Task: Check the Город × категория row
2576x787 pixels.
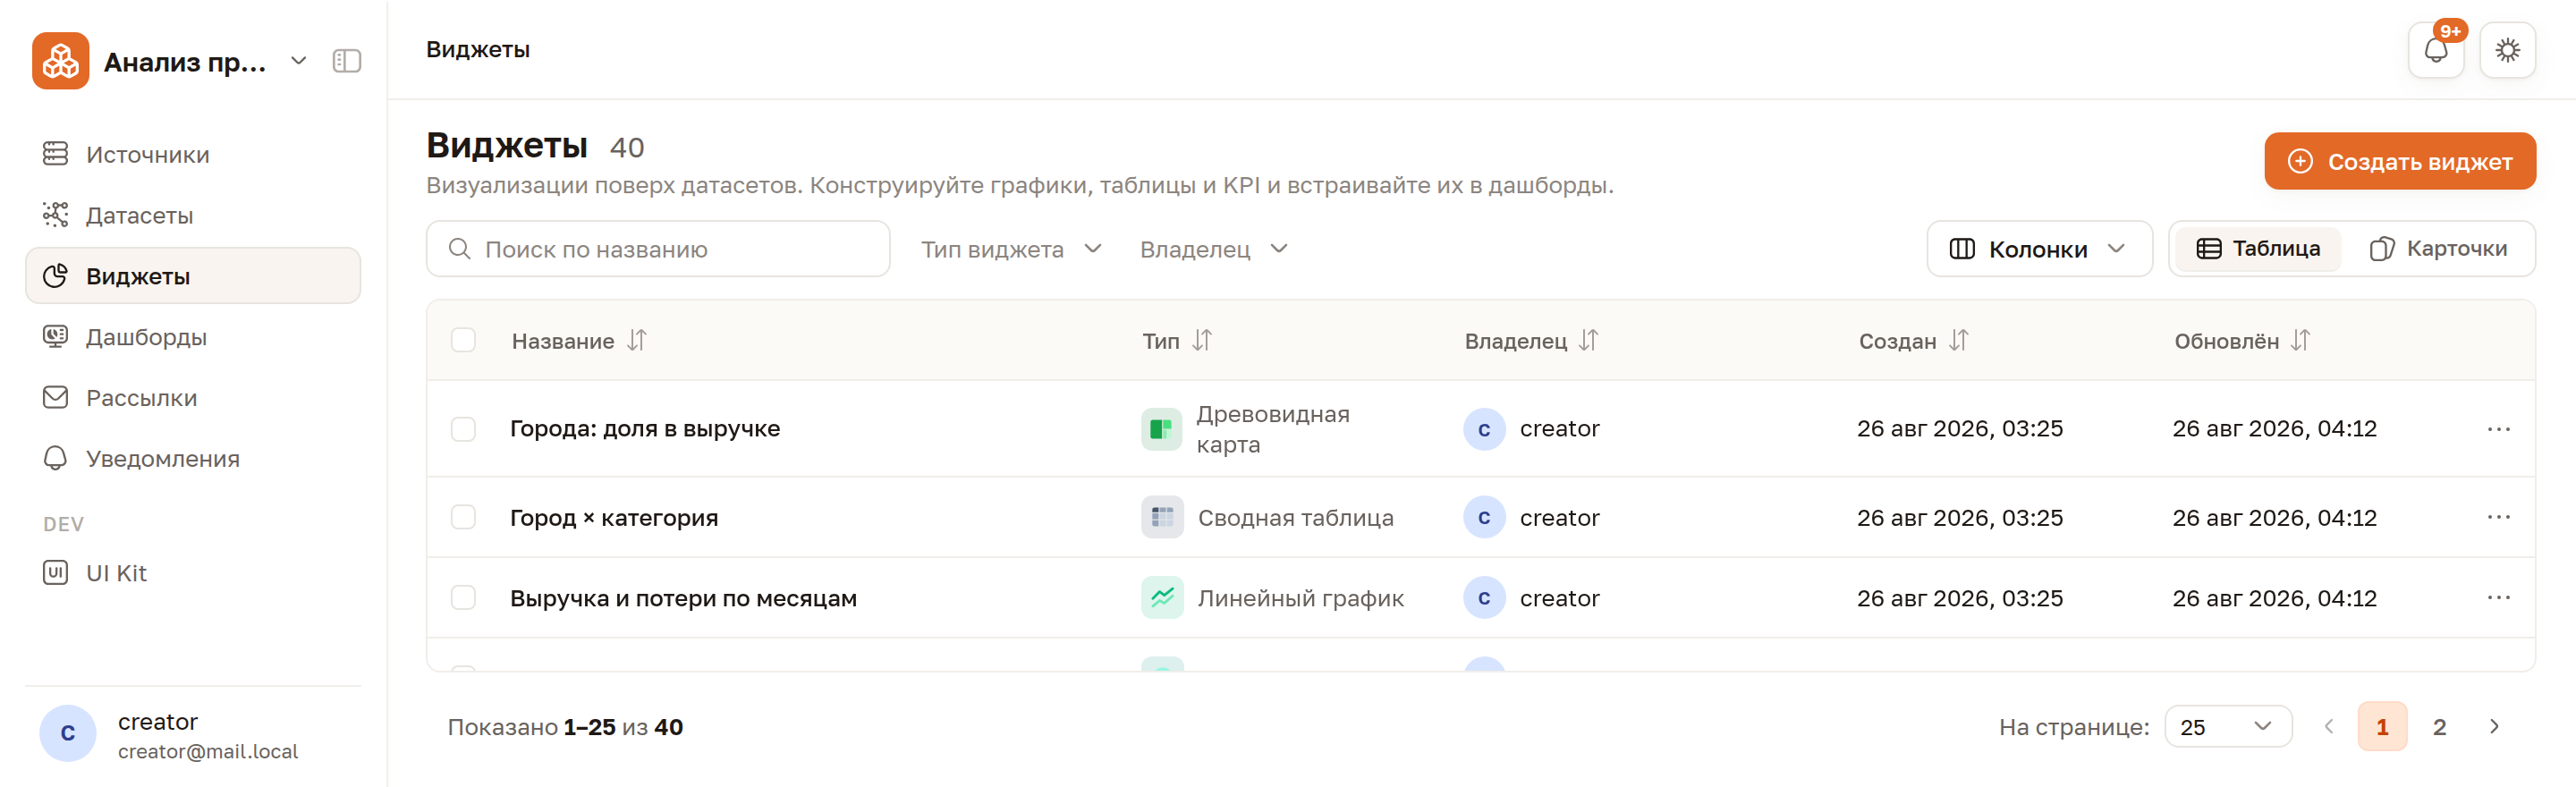Action: [x=463, y=517]
